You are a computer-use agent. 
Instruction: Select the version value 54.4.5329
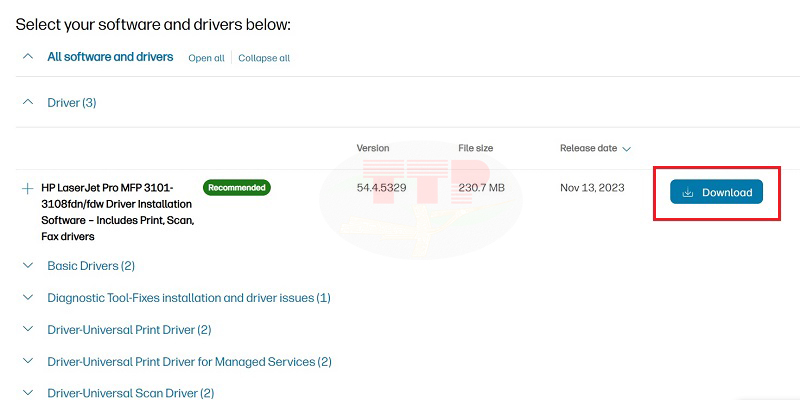coord(381,188)
